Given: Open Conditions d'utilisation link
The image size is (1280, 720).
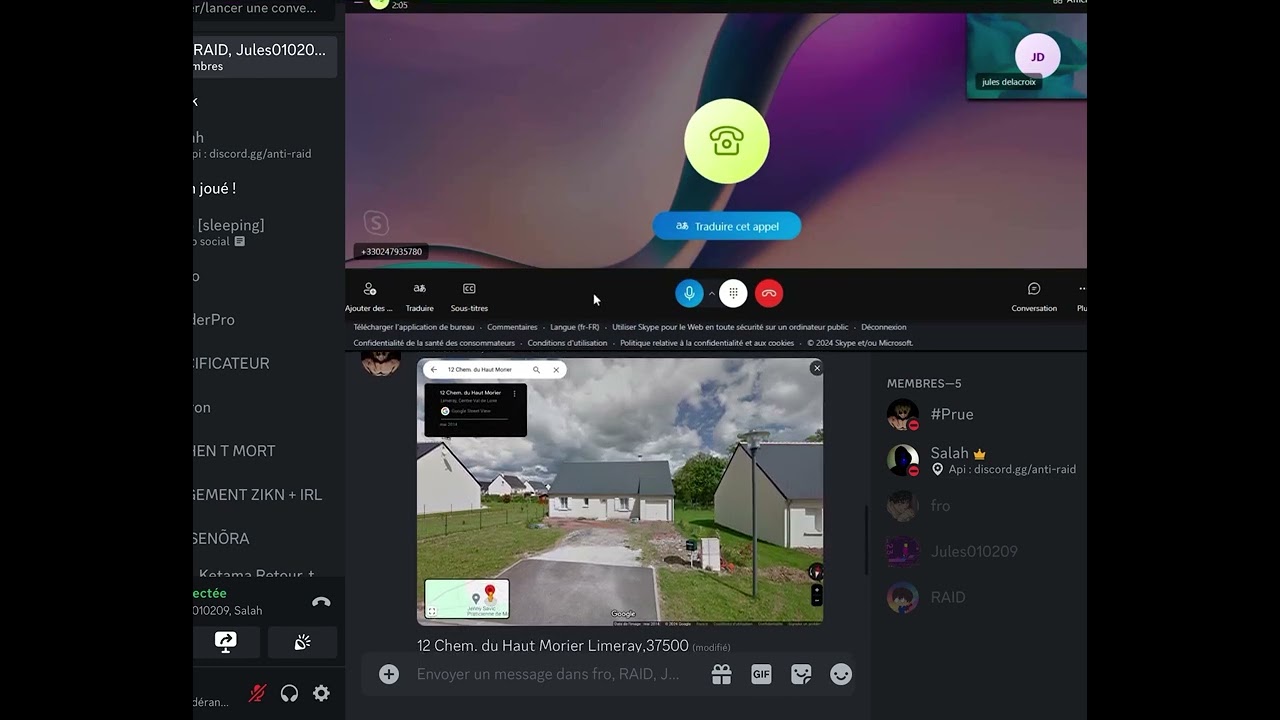Looking at the screenshot, I should 567,343.
